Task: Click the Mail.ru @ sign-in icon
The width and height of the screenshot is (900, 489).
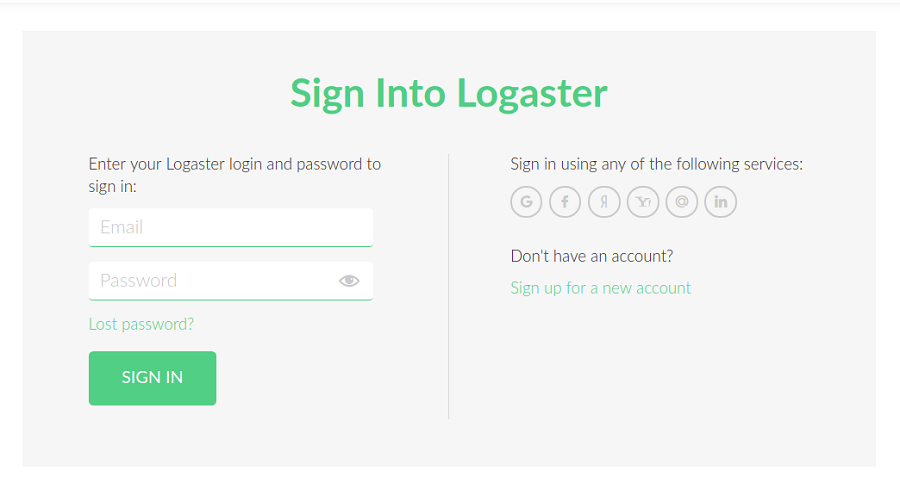Action: (682, 202)
